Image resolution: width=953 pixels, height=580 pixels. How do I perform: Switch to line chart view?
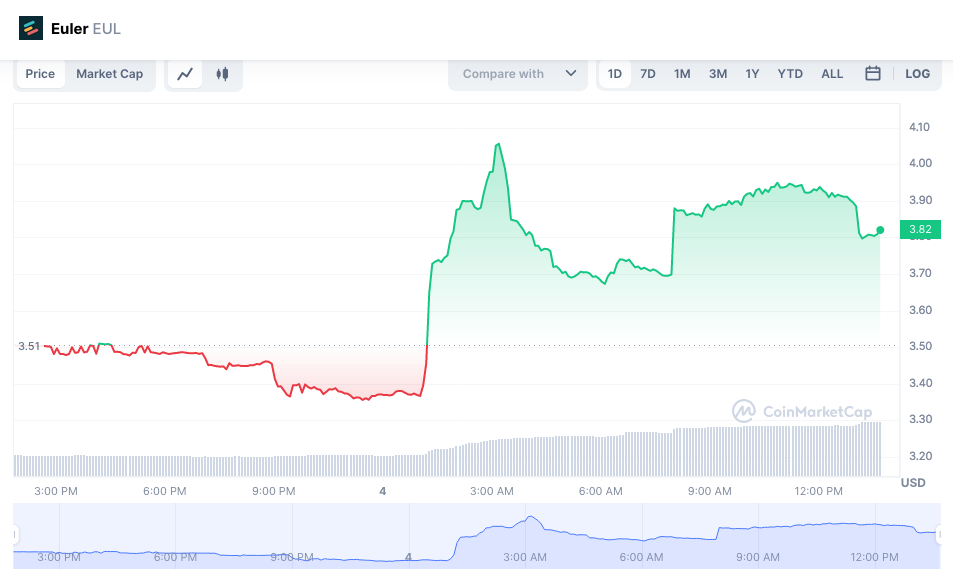(185, 74)
